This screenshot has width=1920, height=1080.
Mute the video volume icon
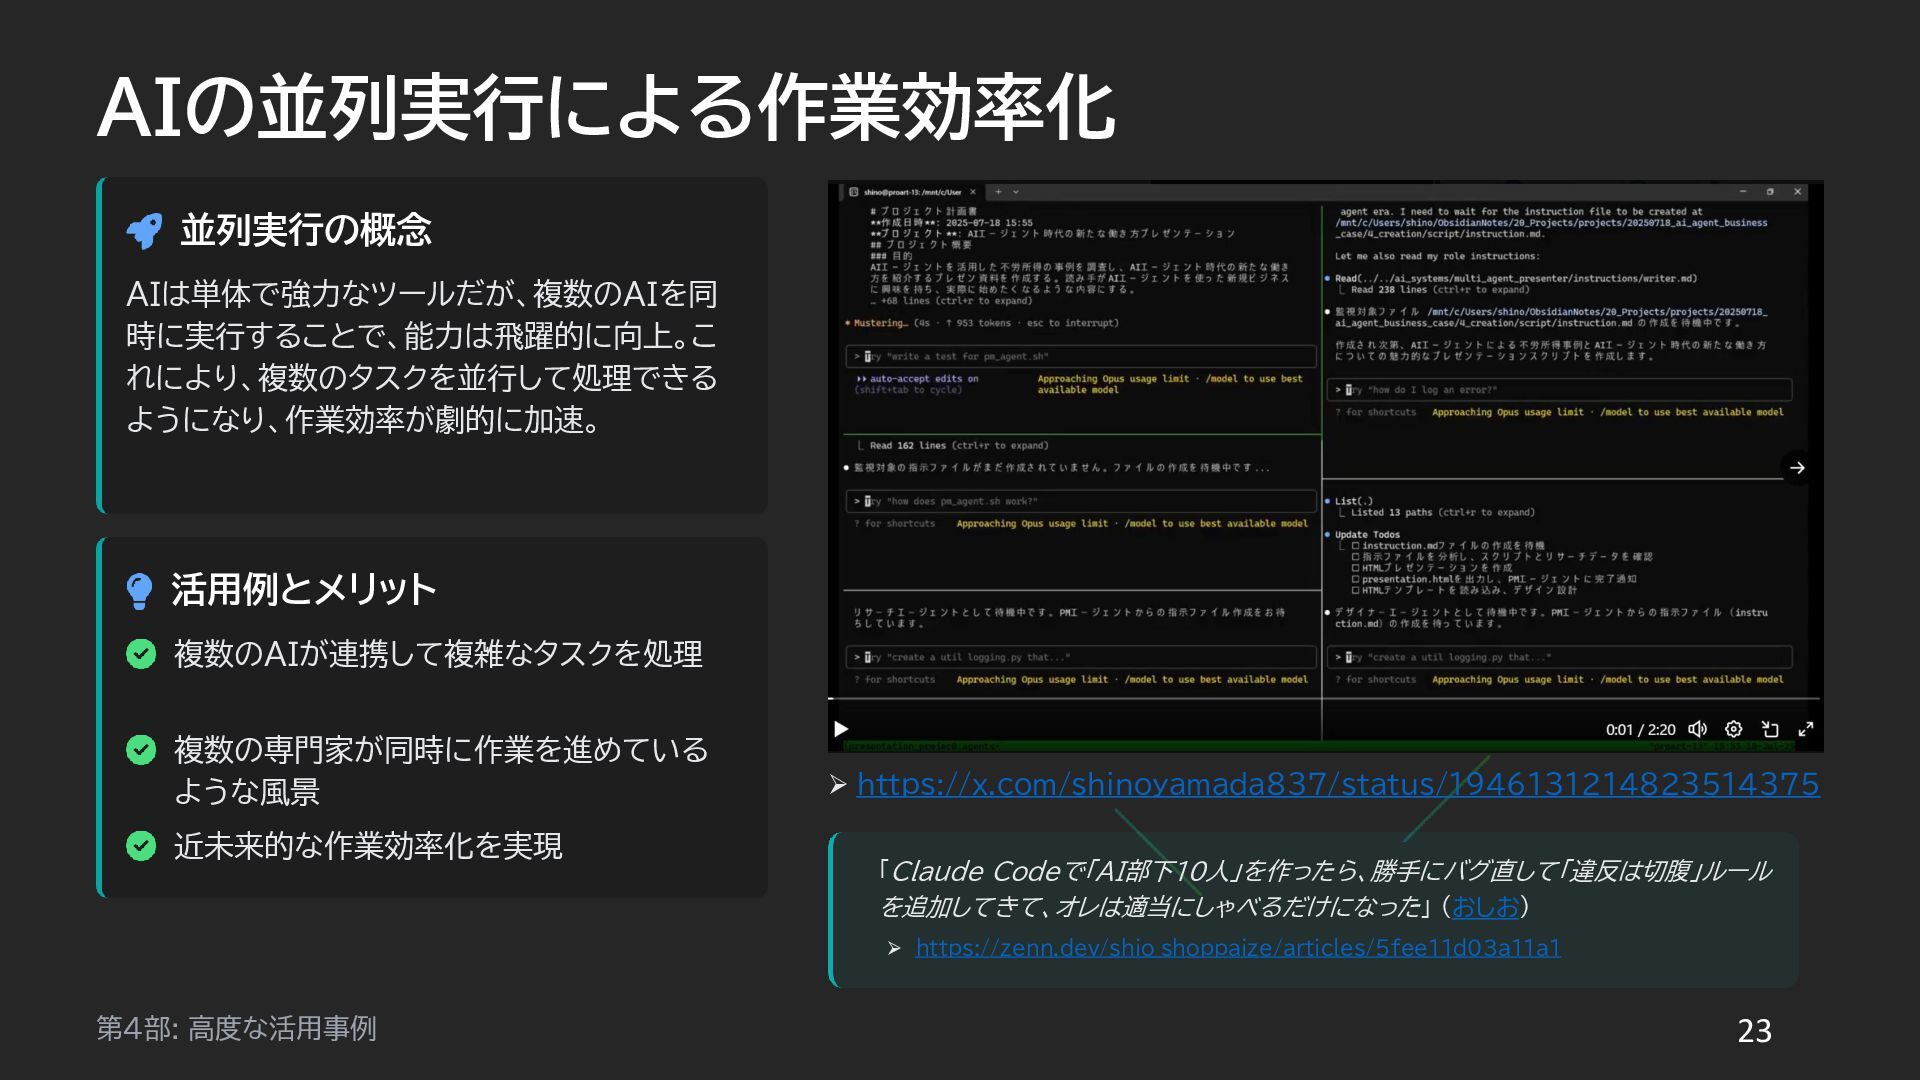(1697, 729)
